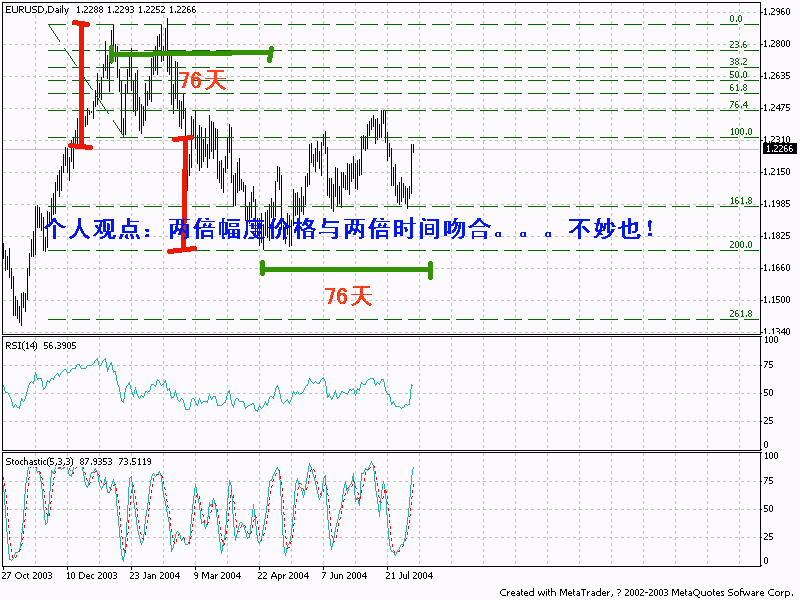Click the blue Chinese commentary text
Image resolution: width=800 pixels, height=600 pixels.
(349, 228)
